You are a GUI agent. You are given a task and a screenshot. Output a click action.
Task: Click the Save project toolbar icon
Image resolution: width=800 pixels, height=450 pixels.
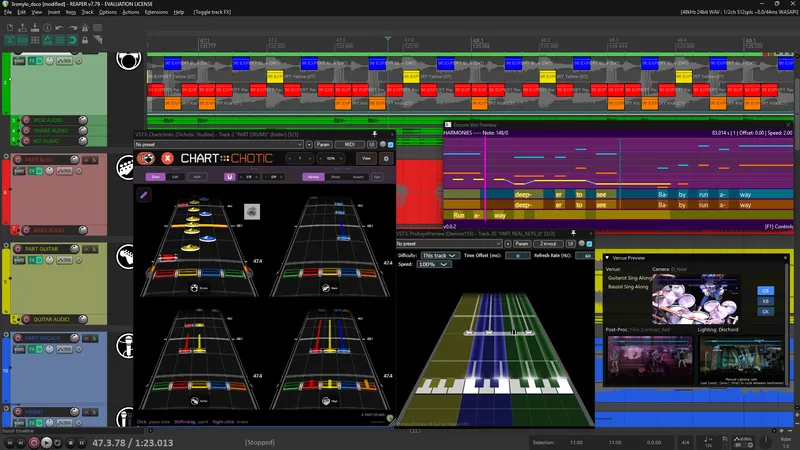(35, 28)
